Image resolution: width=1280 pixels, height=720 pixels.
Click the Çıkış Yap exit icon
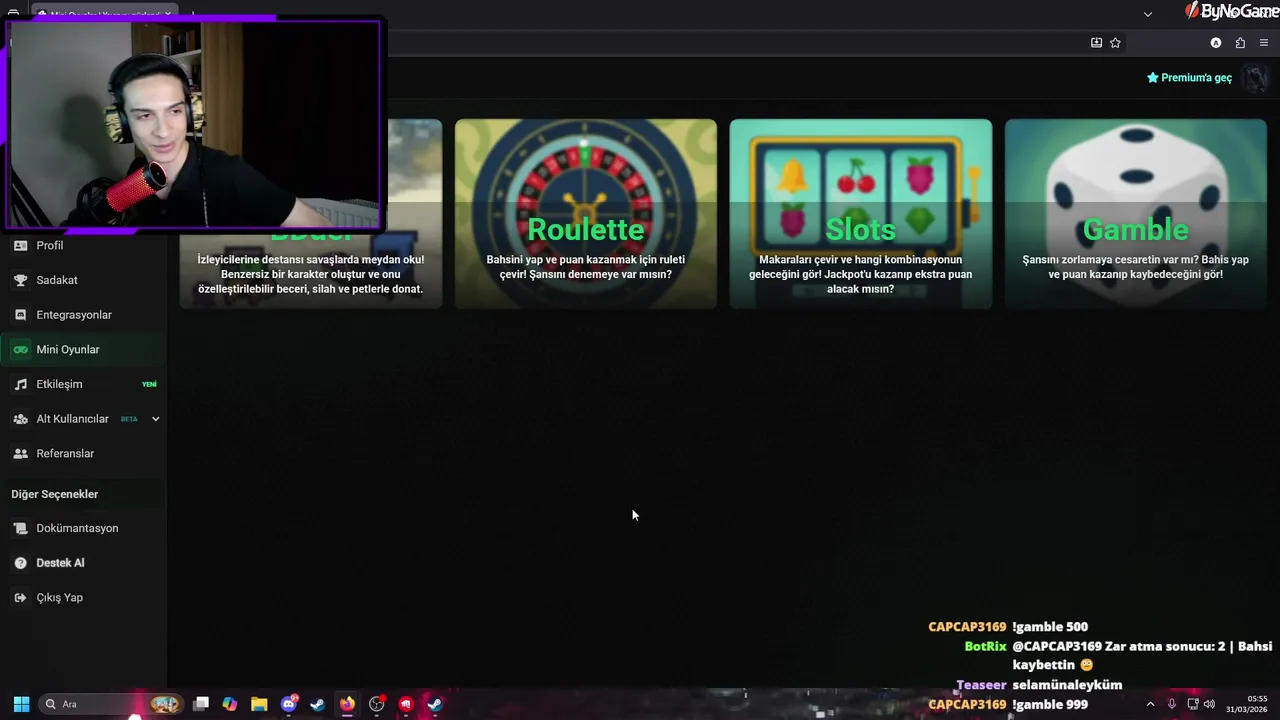coord(20,597)
